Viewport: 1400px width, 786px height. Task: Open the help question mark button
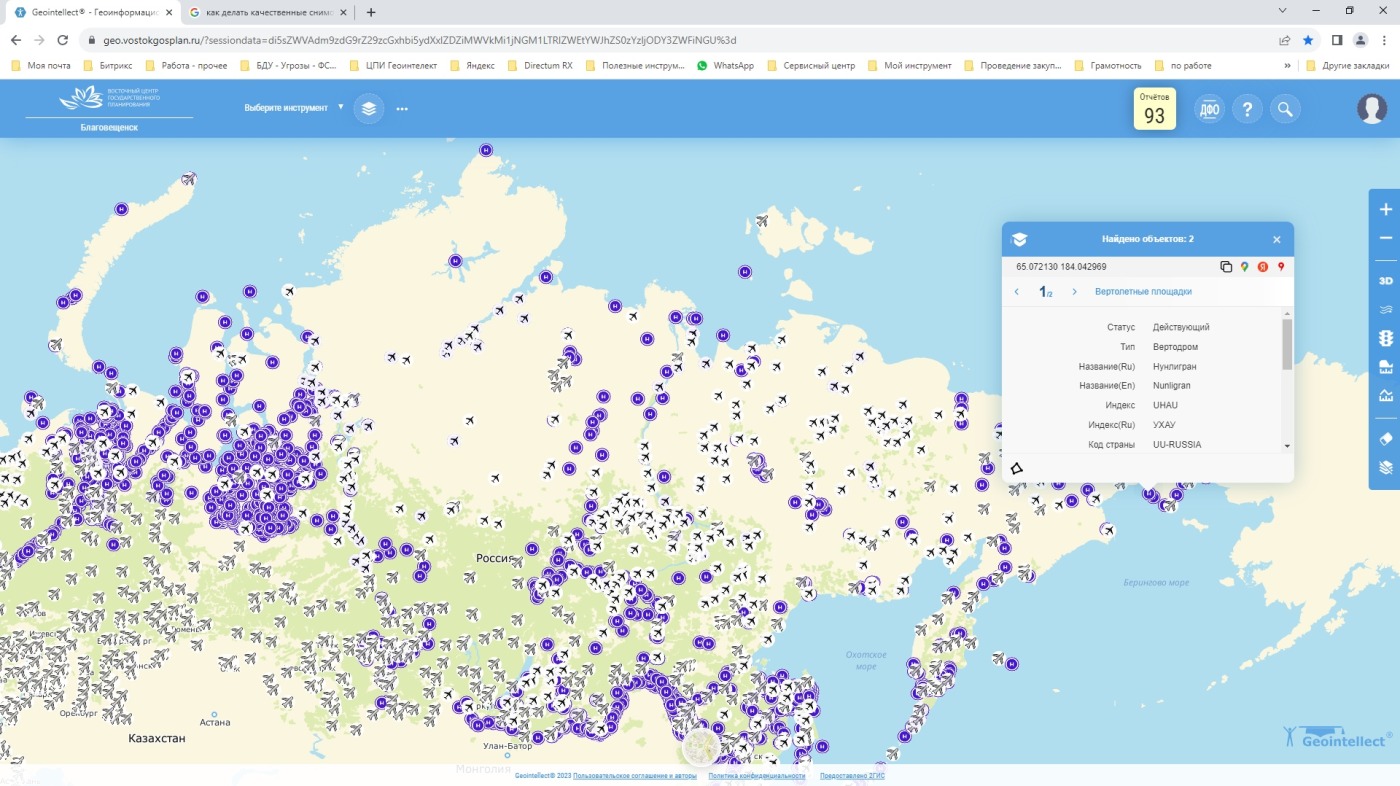pyautogui.click(x=1247, y=109)
